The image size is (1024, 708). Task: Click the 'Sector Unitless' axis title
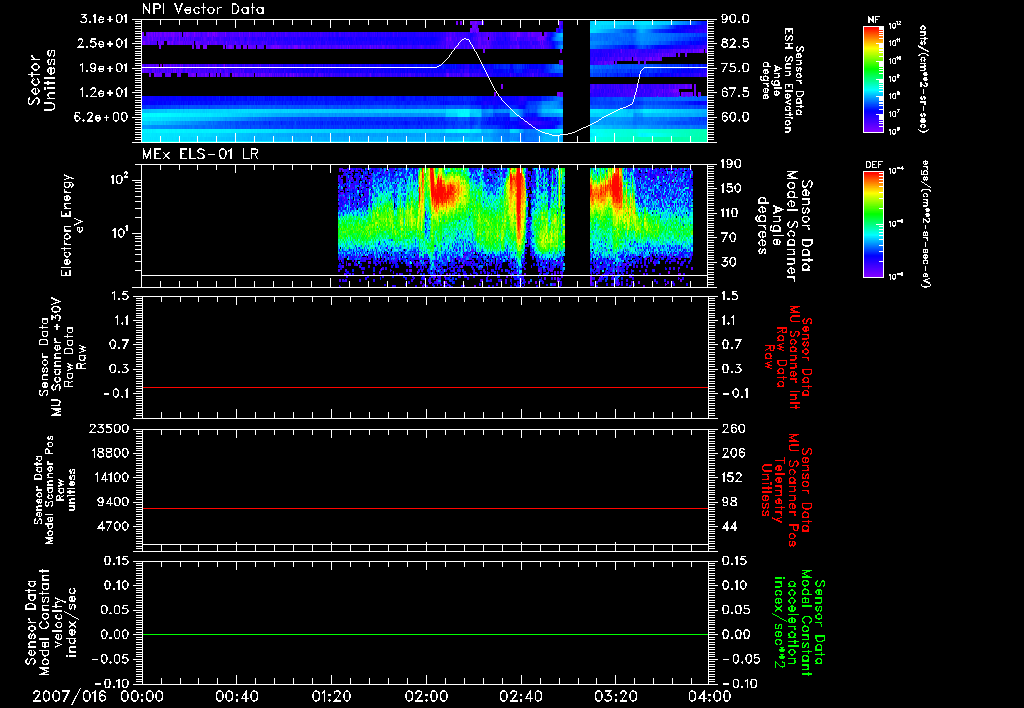pyautogui.click(x=42, y=80)
